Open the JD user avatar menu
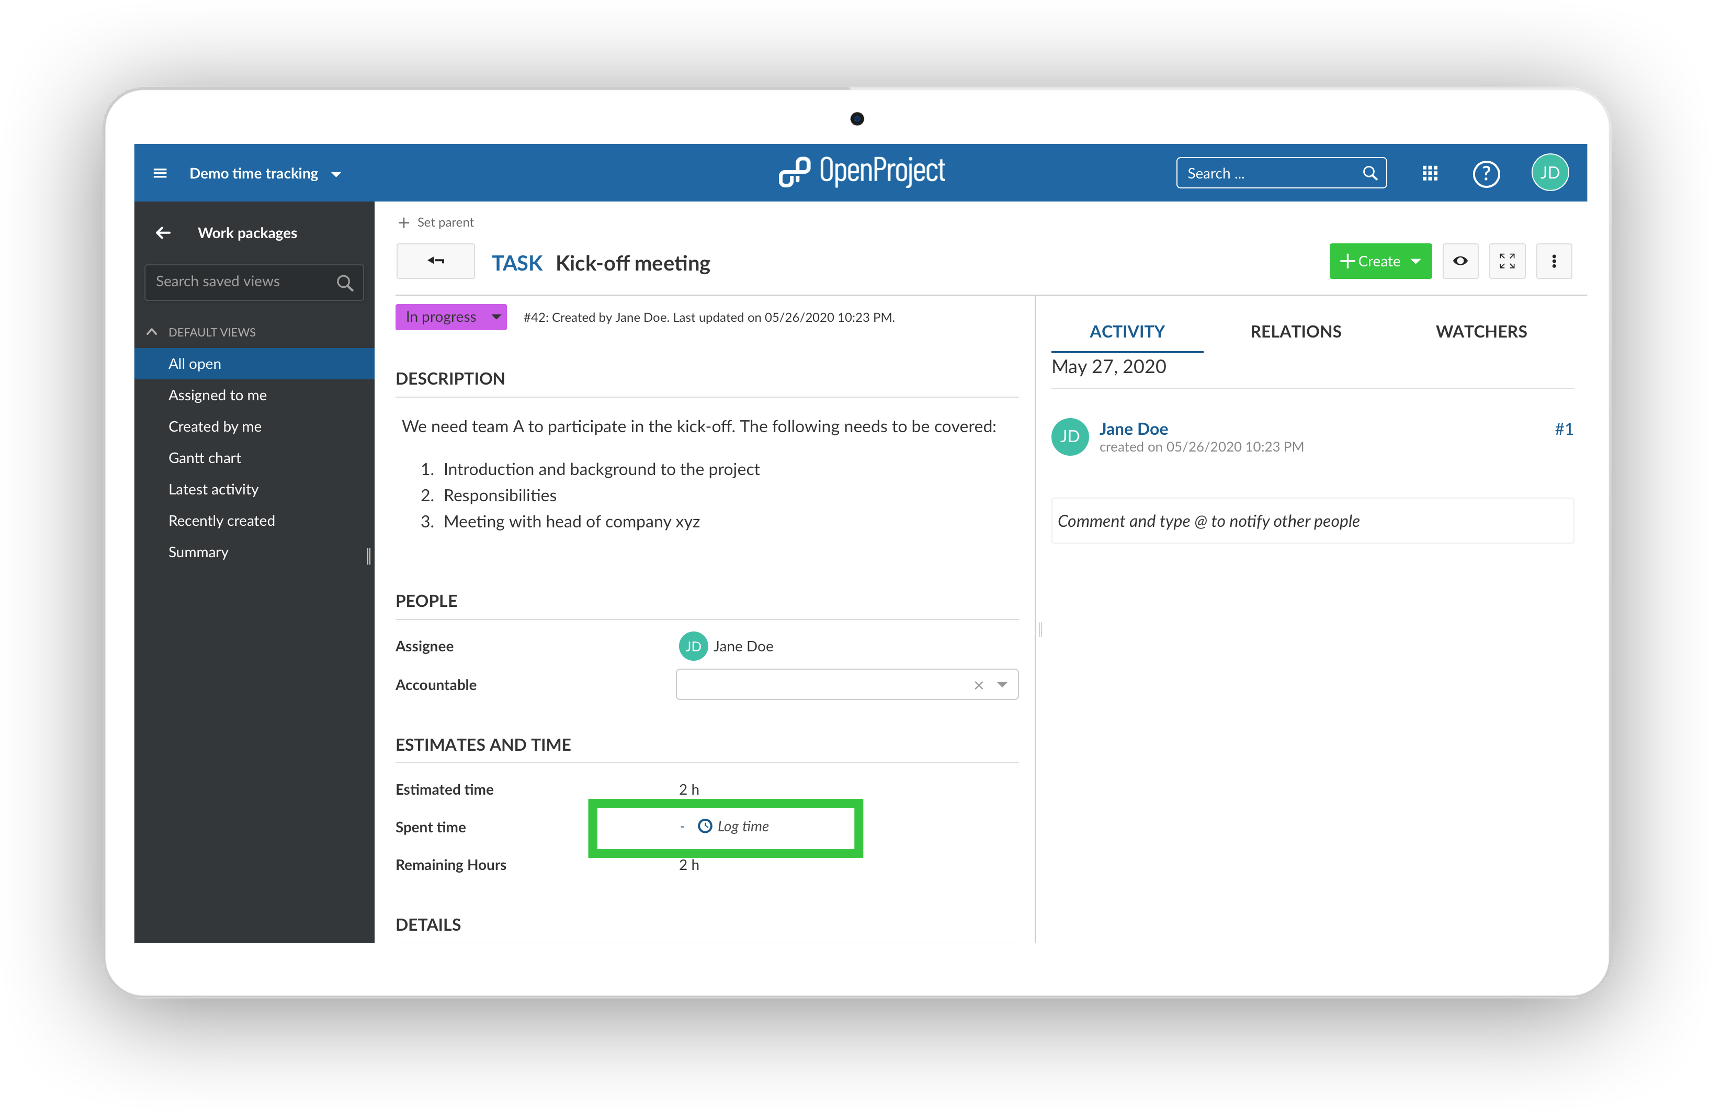 pos(1549,172)
